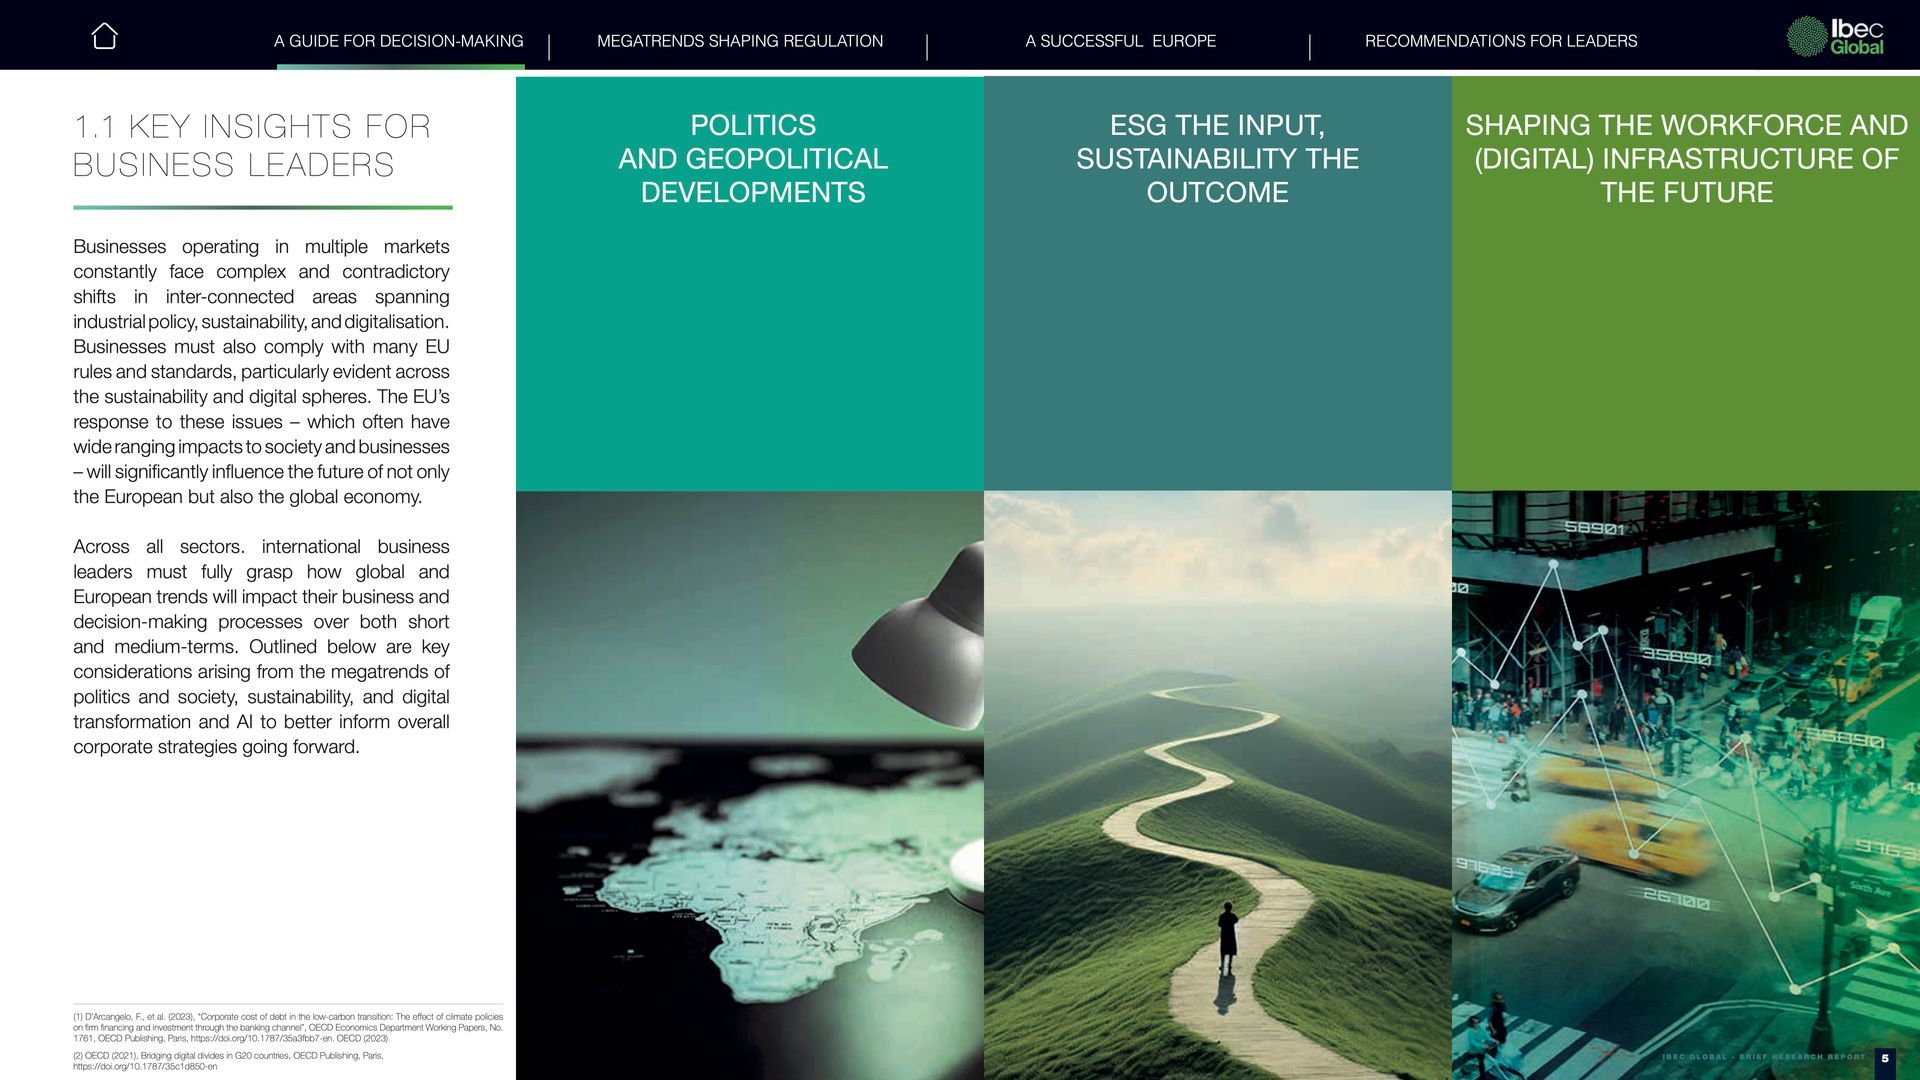
Task: Click the Key Insights for Business Leaders heading
Action: 252,145
